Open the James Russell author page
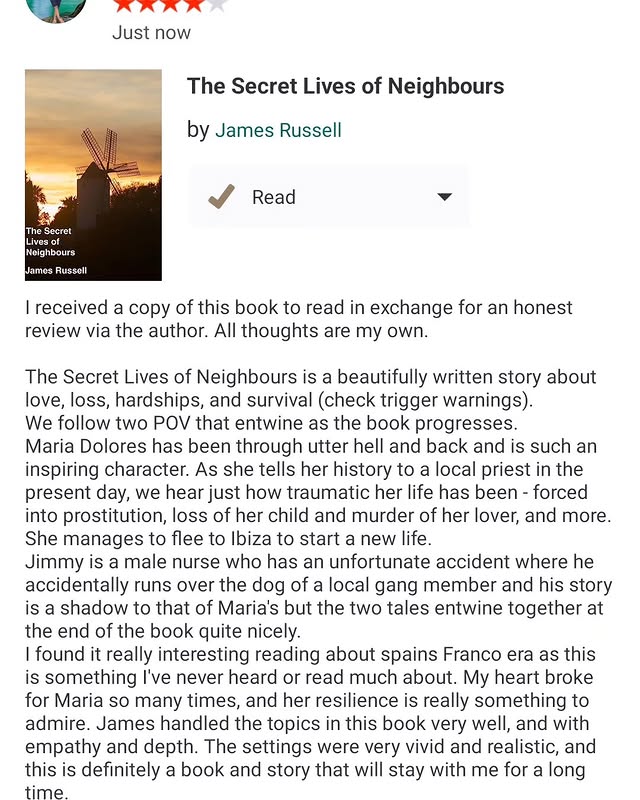Viewport: 640px width, 800px height. point(279,130)
